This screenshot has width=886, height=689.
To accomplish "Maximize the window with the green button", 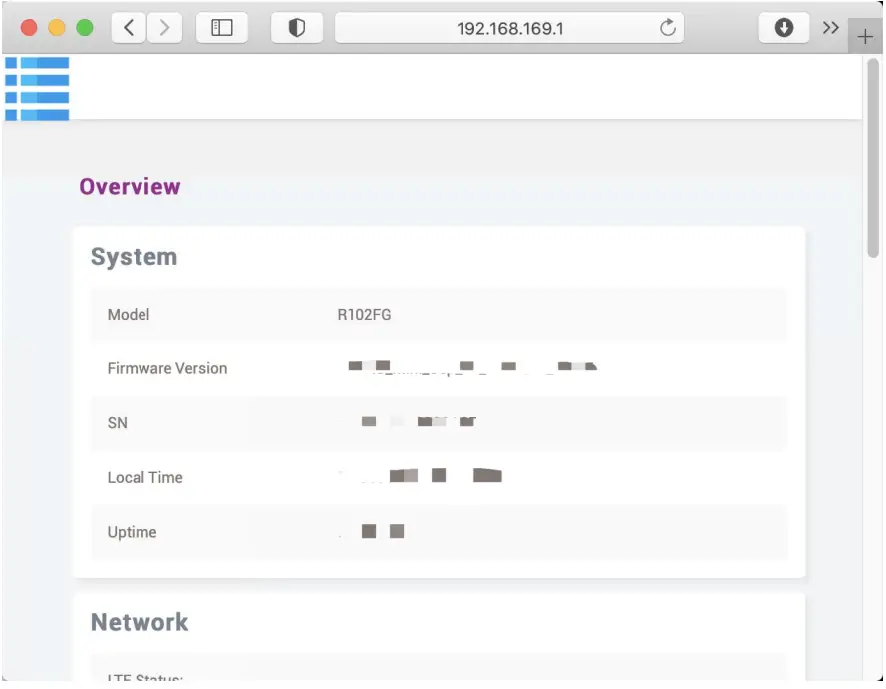I will click(85, 28).
